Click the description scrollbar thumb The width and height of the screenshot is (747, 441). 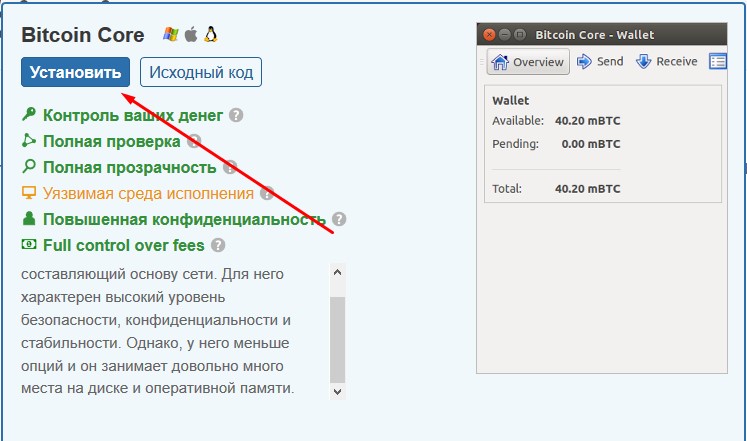coord(338,340)
